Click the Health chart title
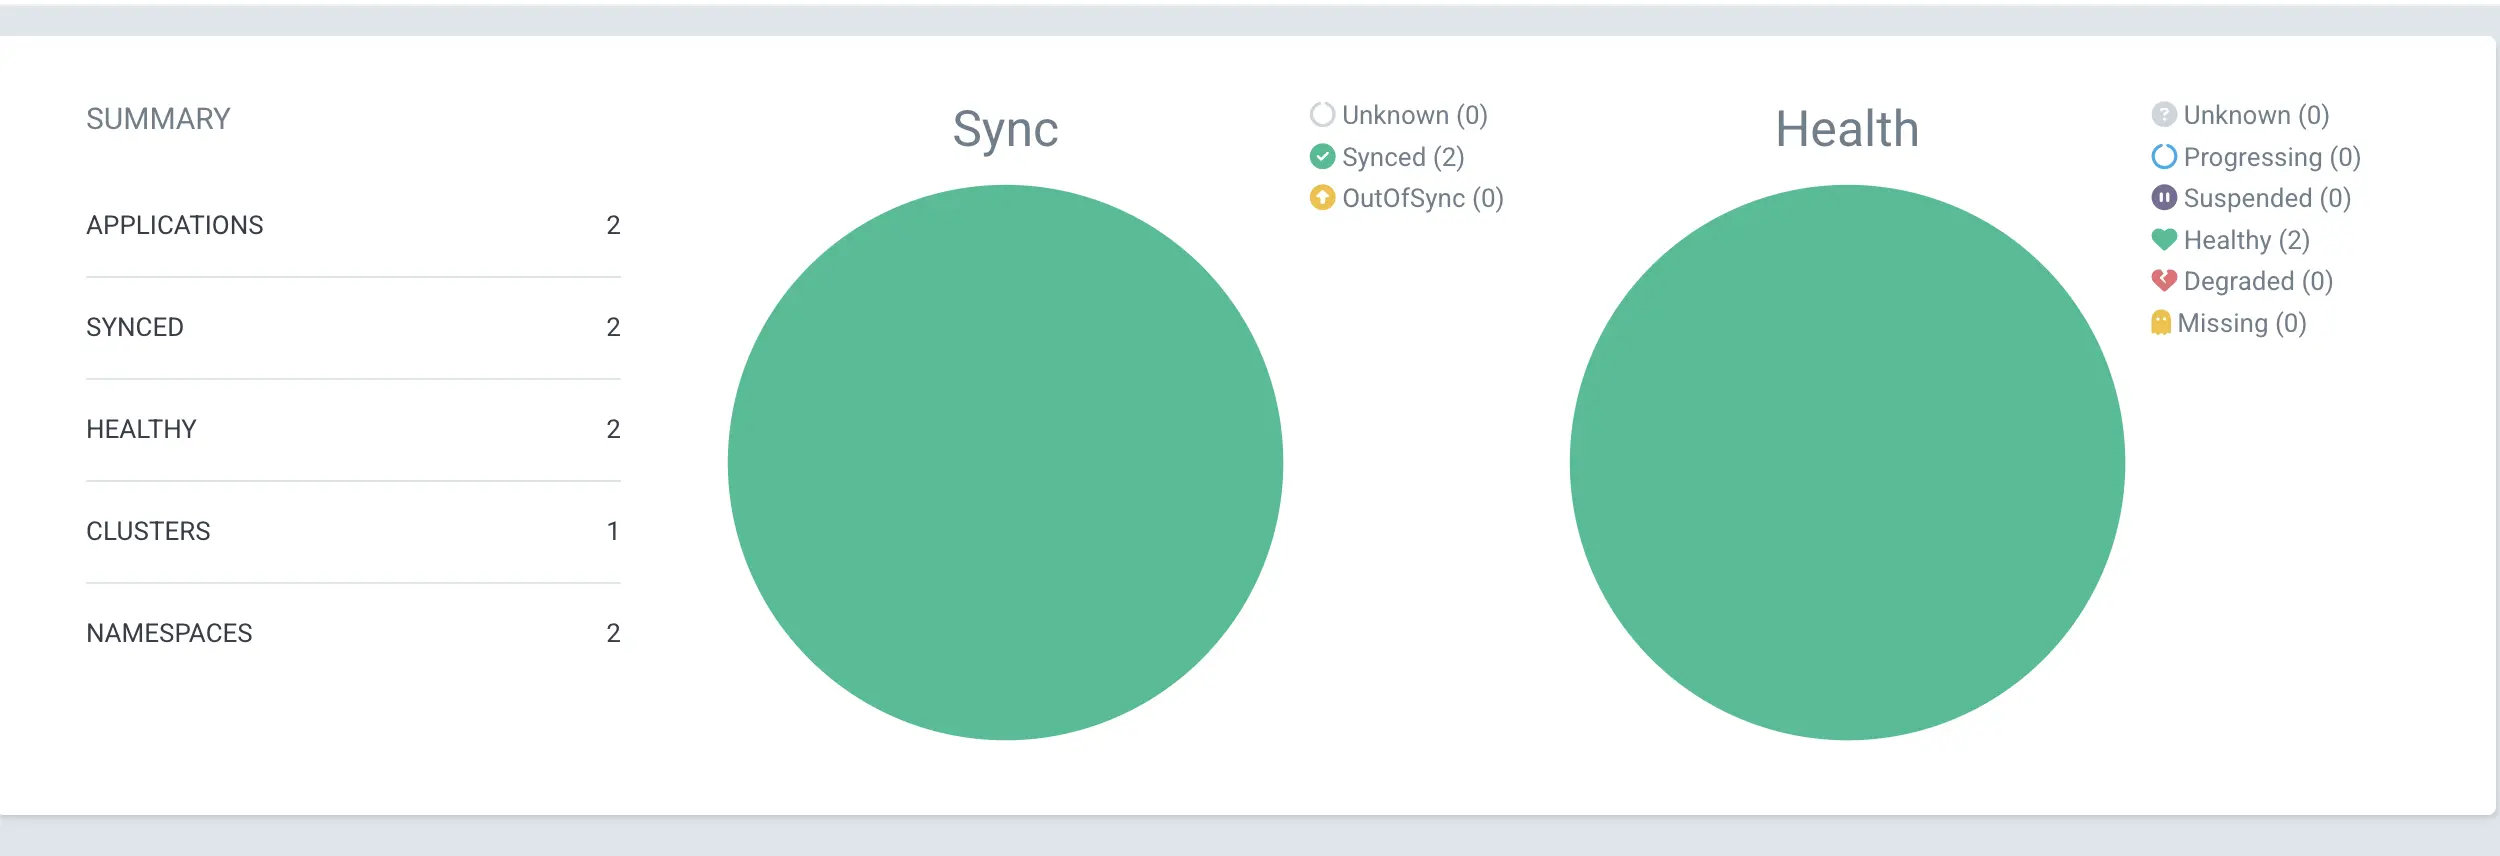 [x=1847, y=129]
